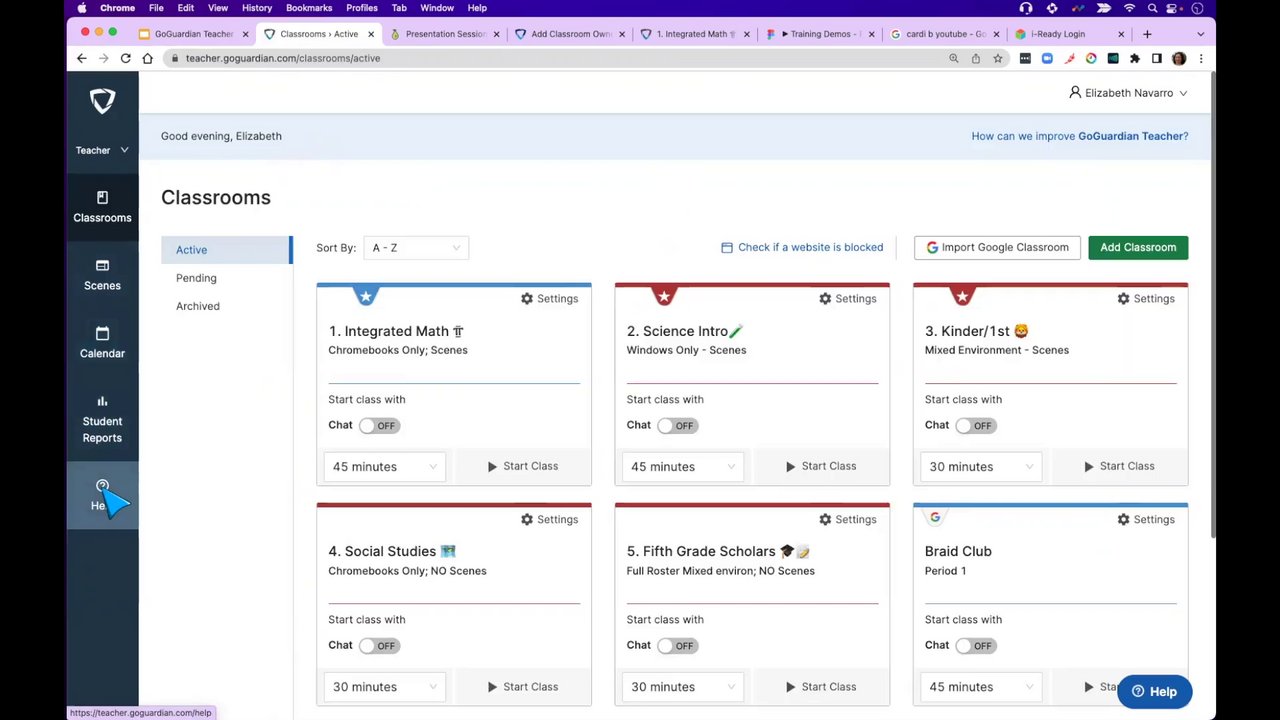Click the Add Classroom button
Screen dimensions: 1280x720
pyautogui.click(x=1138, y=247)
